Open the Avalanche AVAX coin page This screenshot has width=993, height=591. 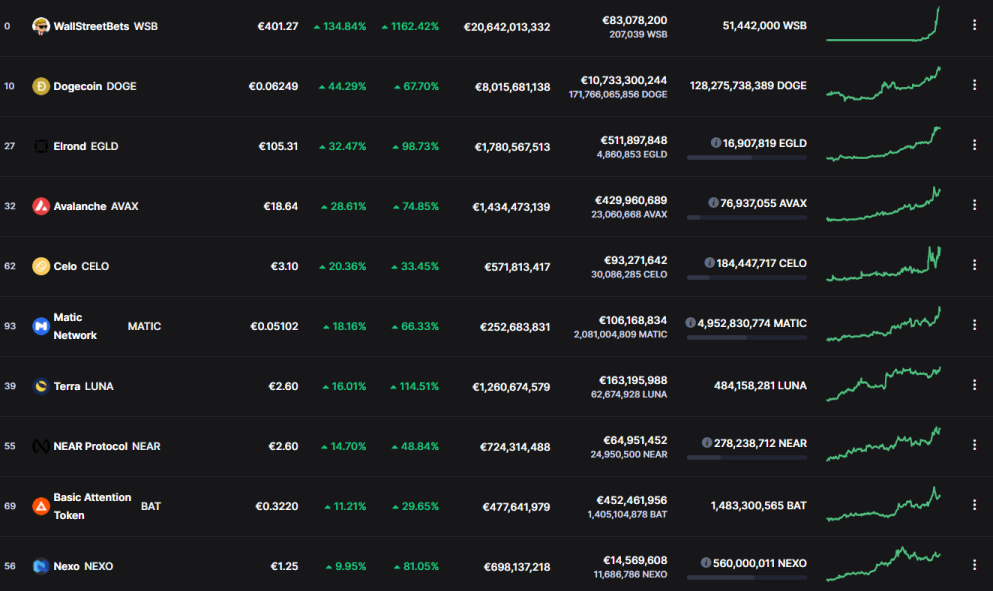pos(96,206)
